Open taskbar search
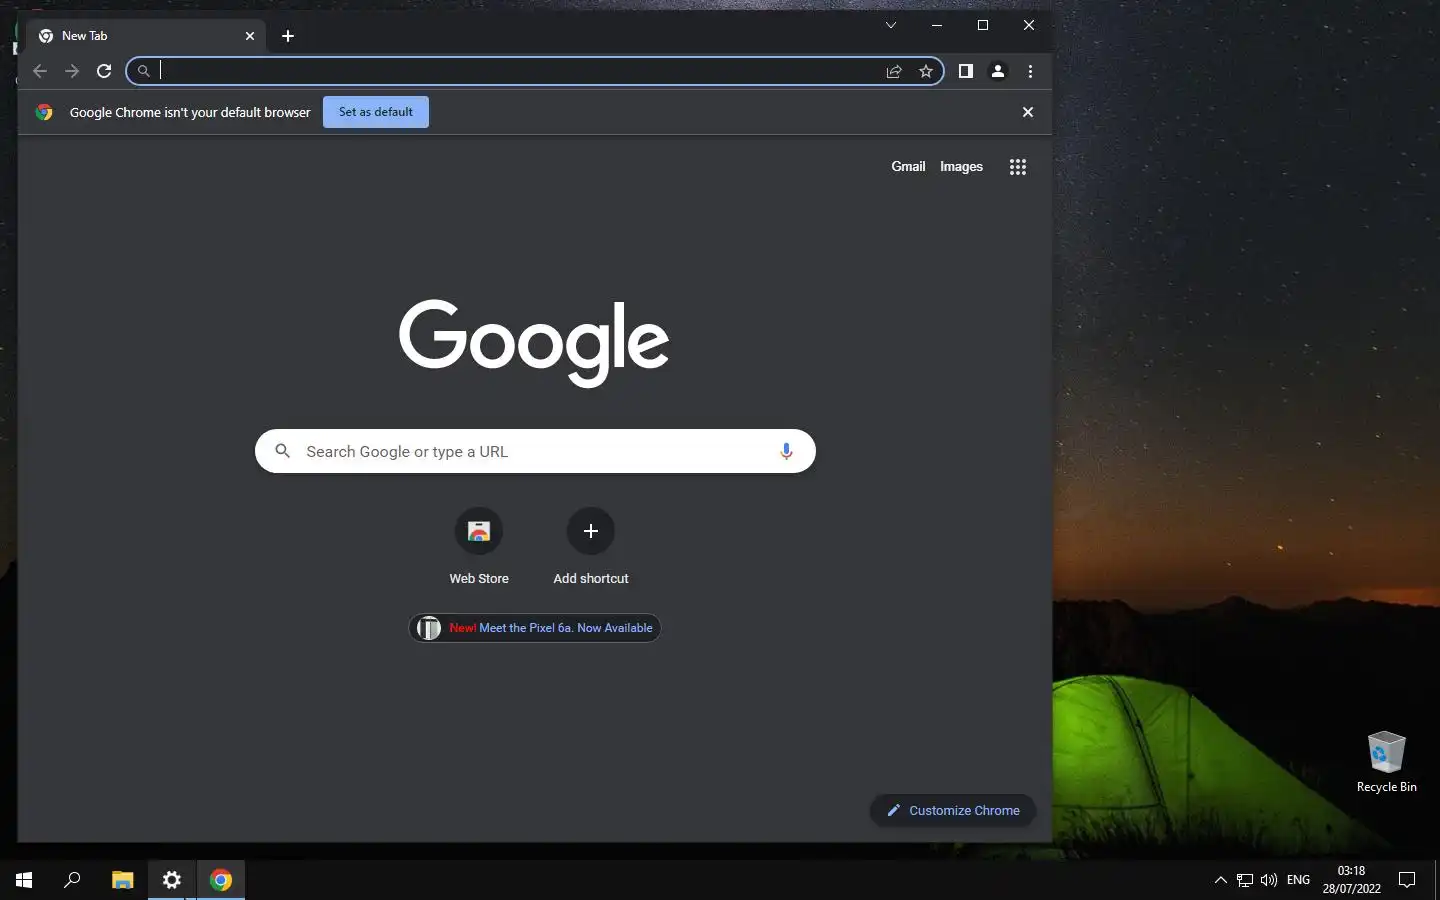This screenshot has height=900, width=1440. [72, 880]
